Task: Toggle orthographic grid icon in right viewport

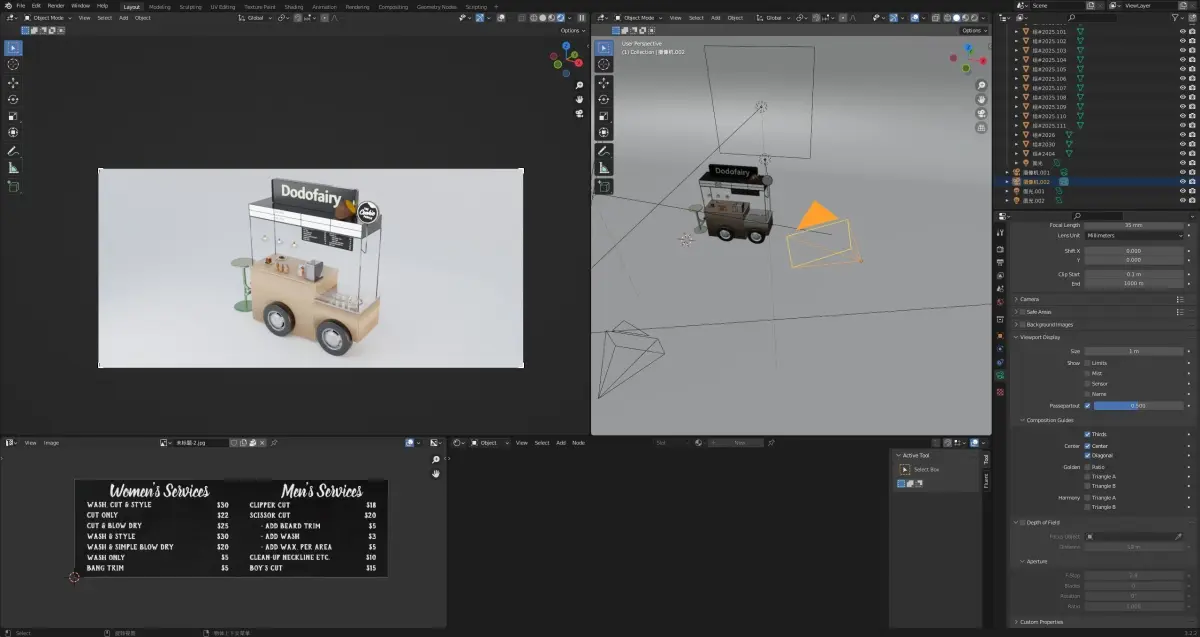Action: (x=981, y=127)
